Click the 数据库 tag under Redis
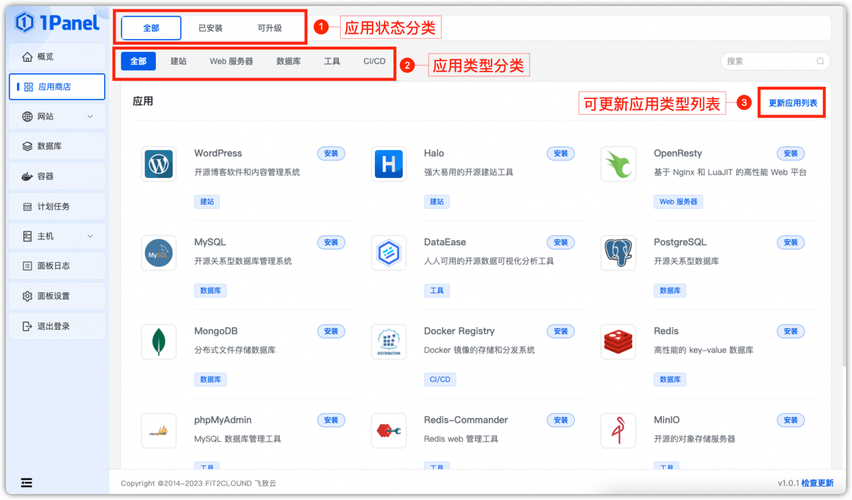The image size is (852, 500). 670,379
